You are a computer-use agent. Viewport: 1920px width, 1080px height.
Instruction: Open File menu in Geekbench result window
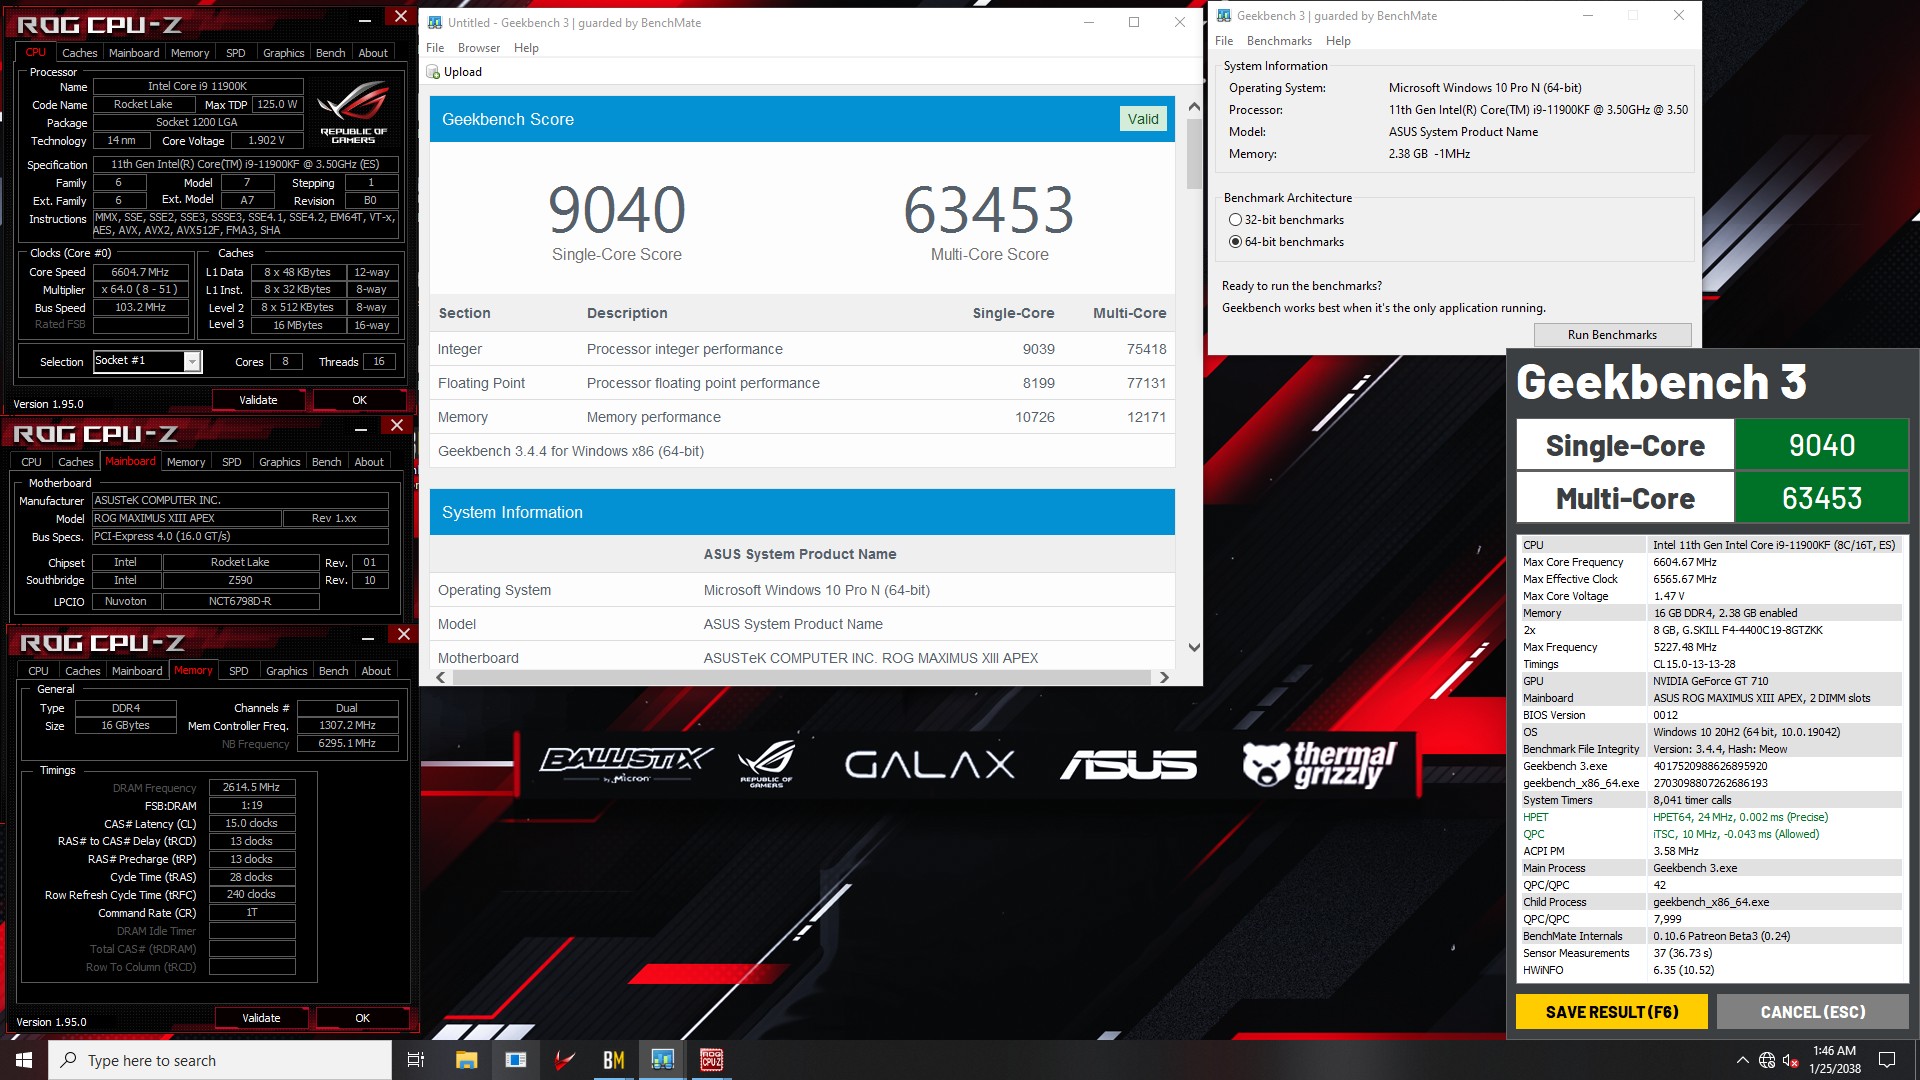pos(435,48)
